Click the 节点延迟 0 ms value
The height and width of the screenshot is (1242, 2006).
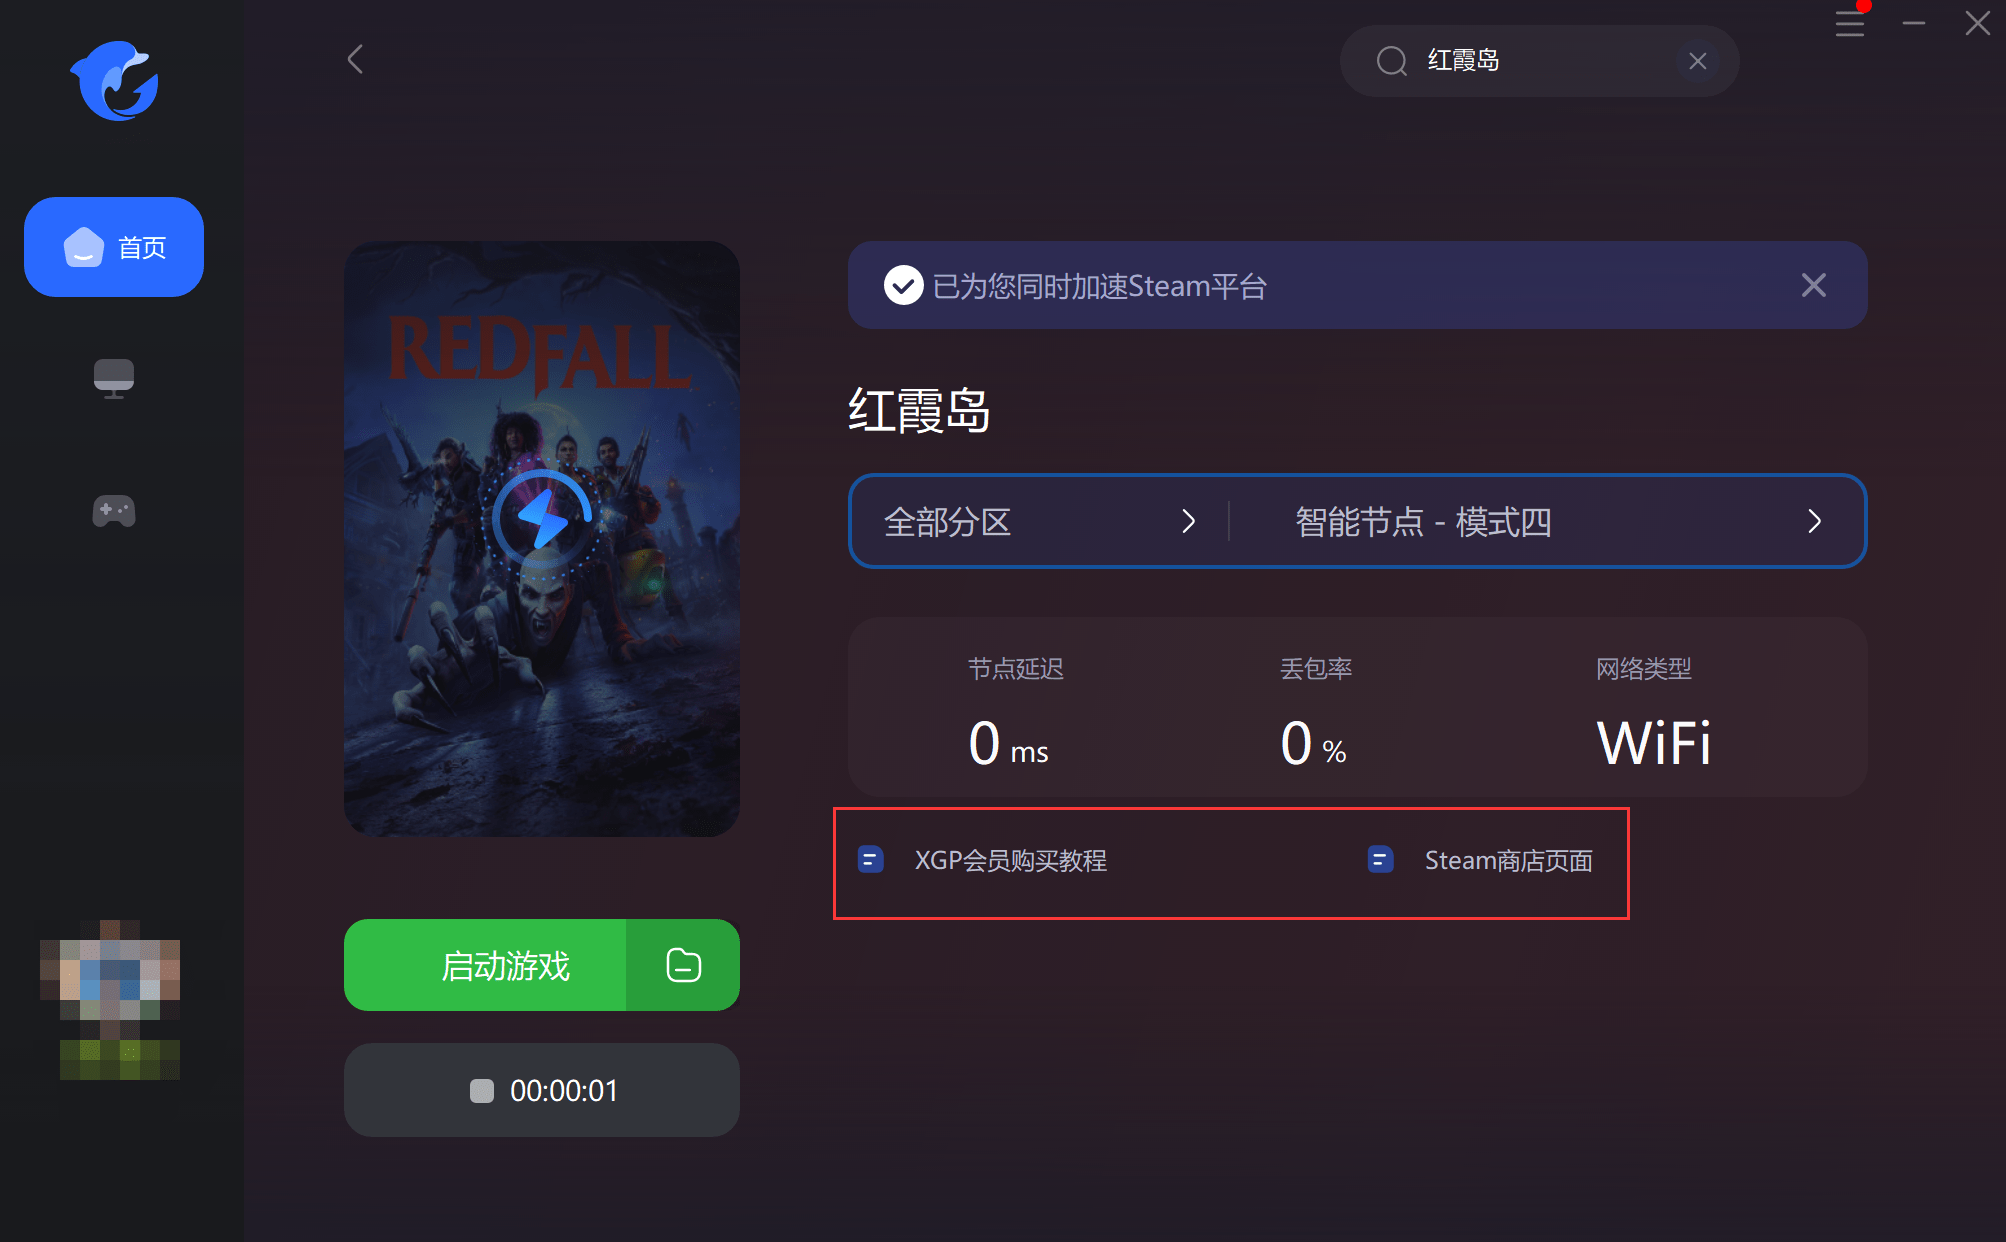1008,744
